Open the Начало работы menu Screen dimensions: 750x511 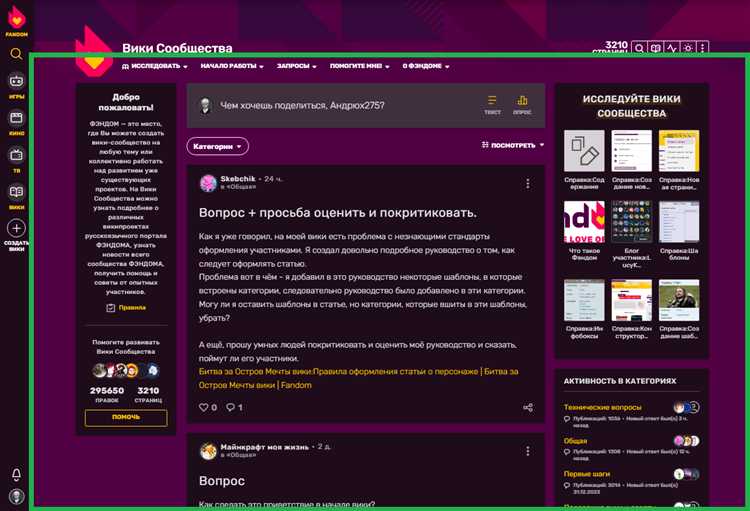tap(231, 67)
